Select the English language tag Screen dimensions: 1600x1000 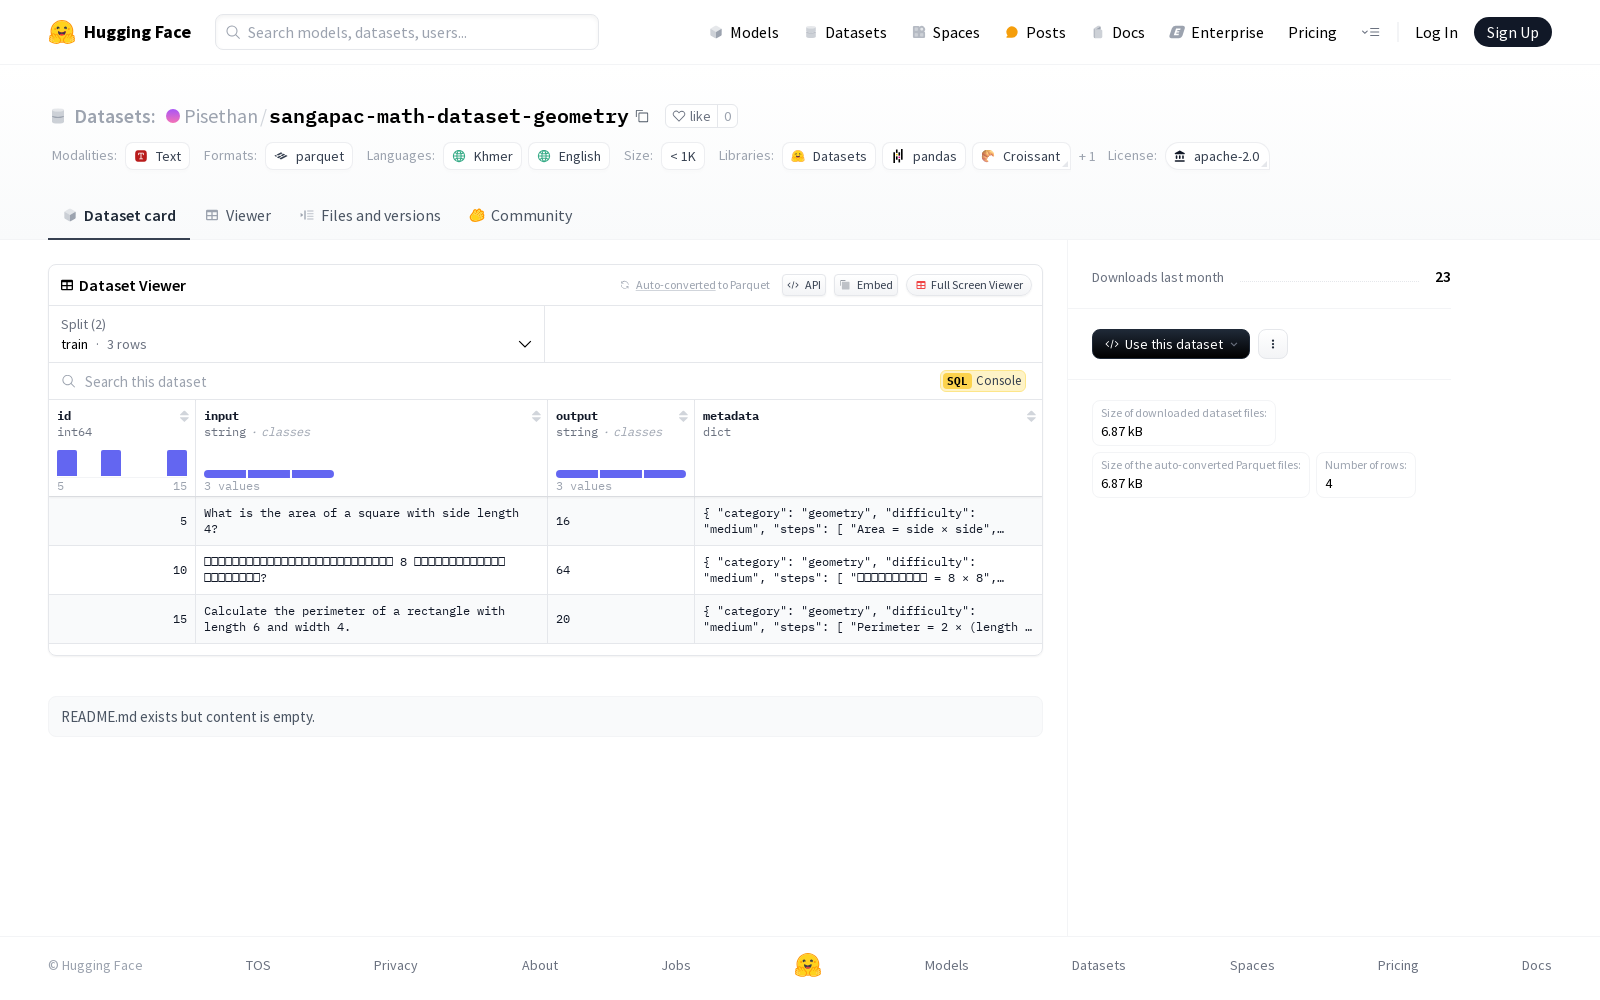tap(569, 156)
